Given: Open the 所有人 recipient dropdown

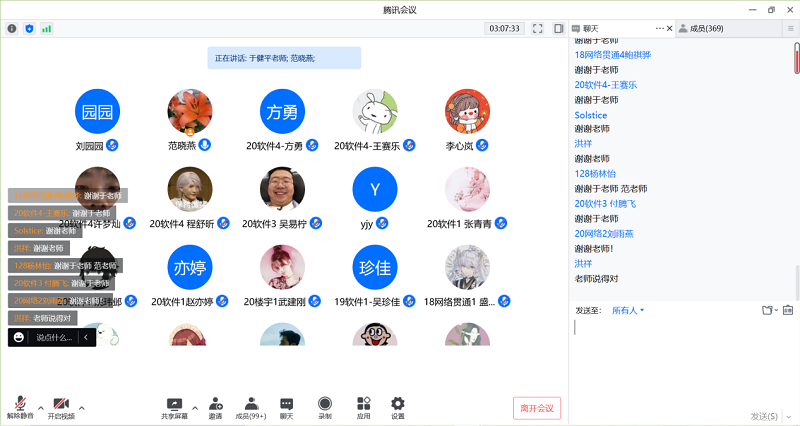Looking at the screenshot, I should tap(628, 310).
